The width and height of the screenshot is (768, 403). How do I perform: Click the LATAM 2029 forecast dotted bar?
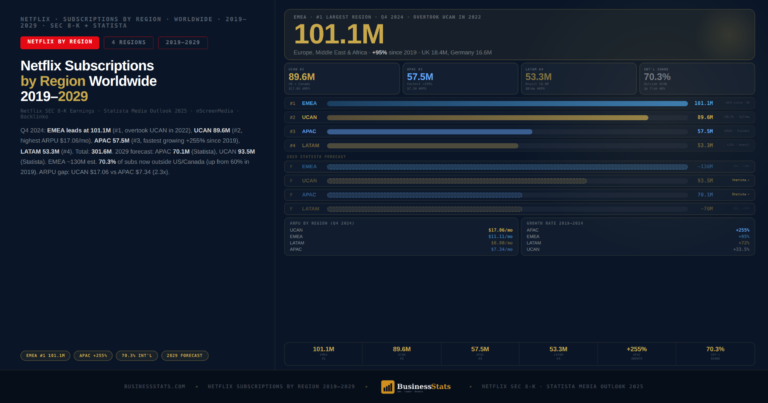425,209
